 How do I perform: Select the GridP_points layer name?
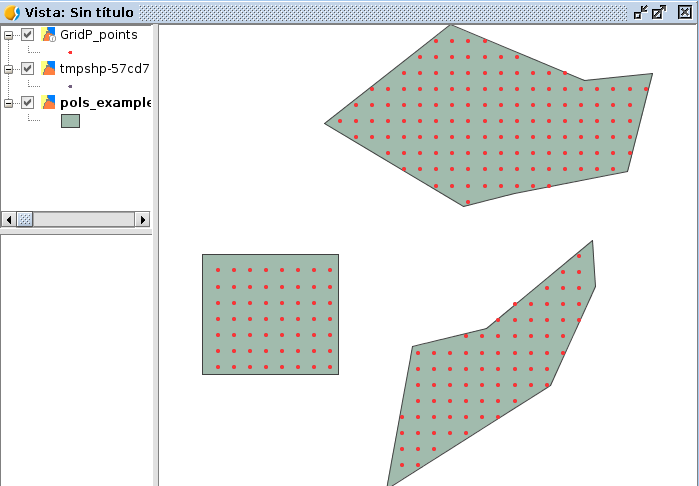(98, 35)
